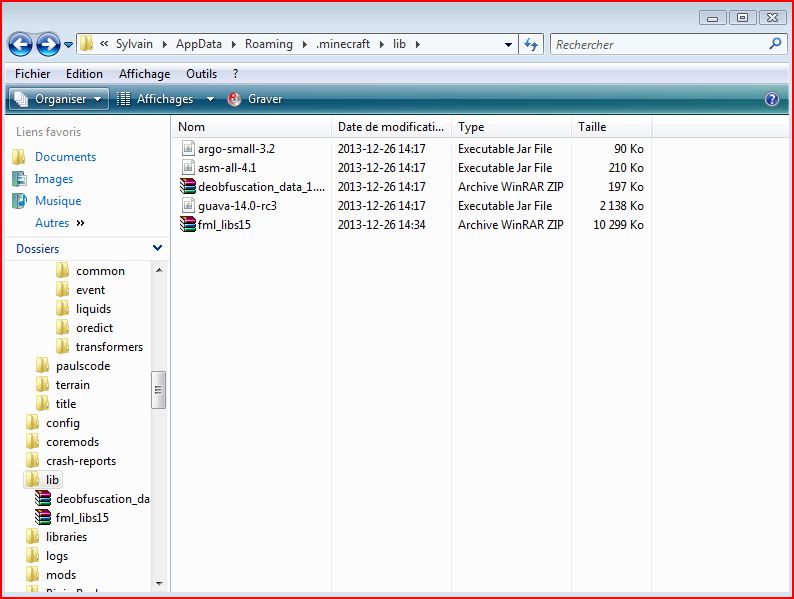Image resolution: width=794 pixels, height=599 pixels.
Task: Navigate to Sylvain in breadcrumb
Action: 134,44
